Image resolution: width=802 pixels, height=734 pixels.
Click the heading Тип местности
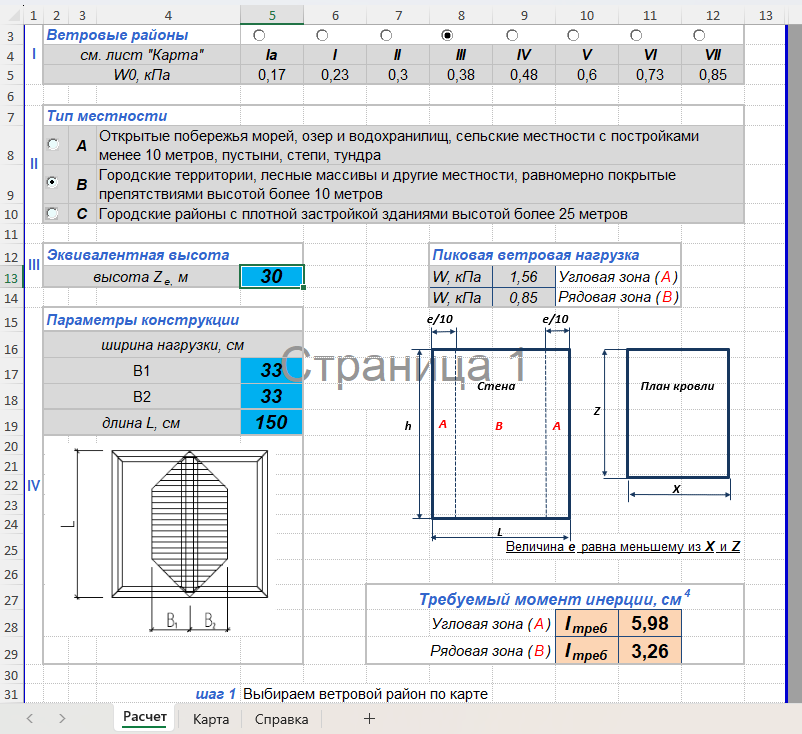pyautogui.click(x=107, y=116)
